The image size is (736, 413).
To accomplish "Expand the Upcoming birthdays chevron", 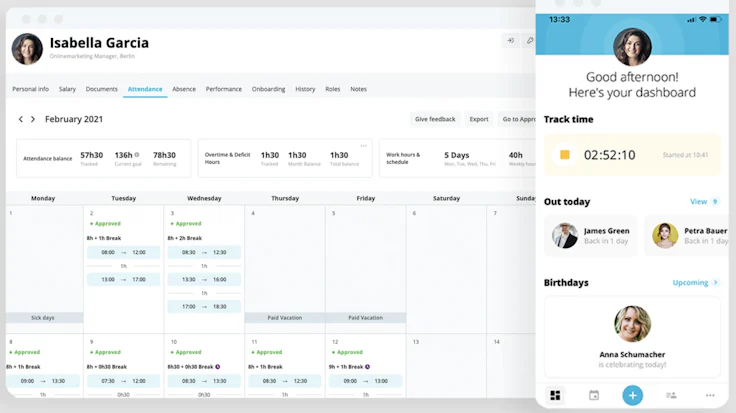I will coord(715,283).
